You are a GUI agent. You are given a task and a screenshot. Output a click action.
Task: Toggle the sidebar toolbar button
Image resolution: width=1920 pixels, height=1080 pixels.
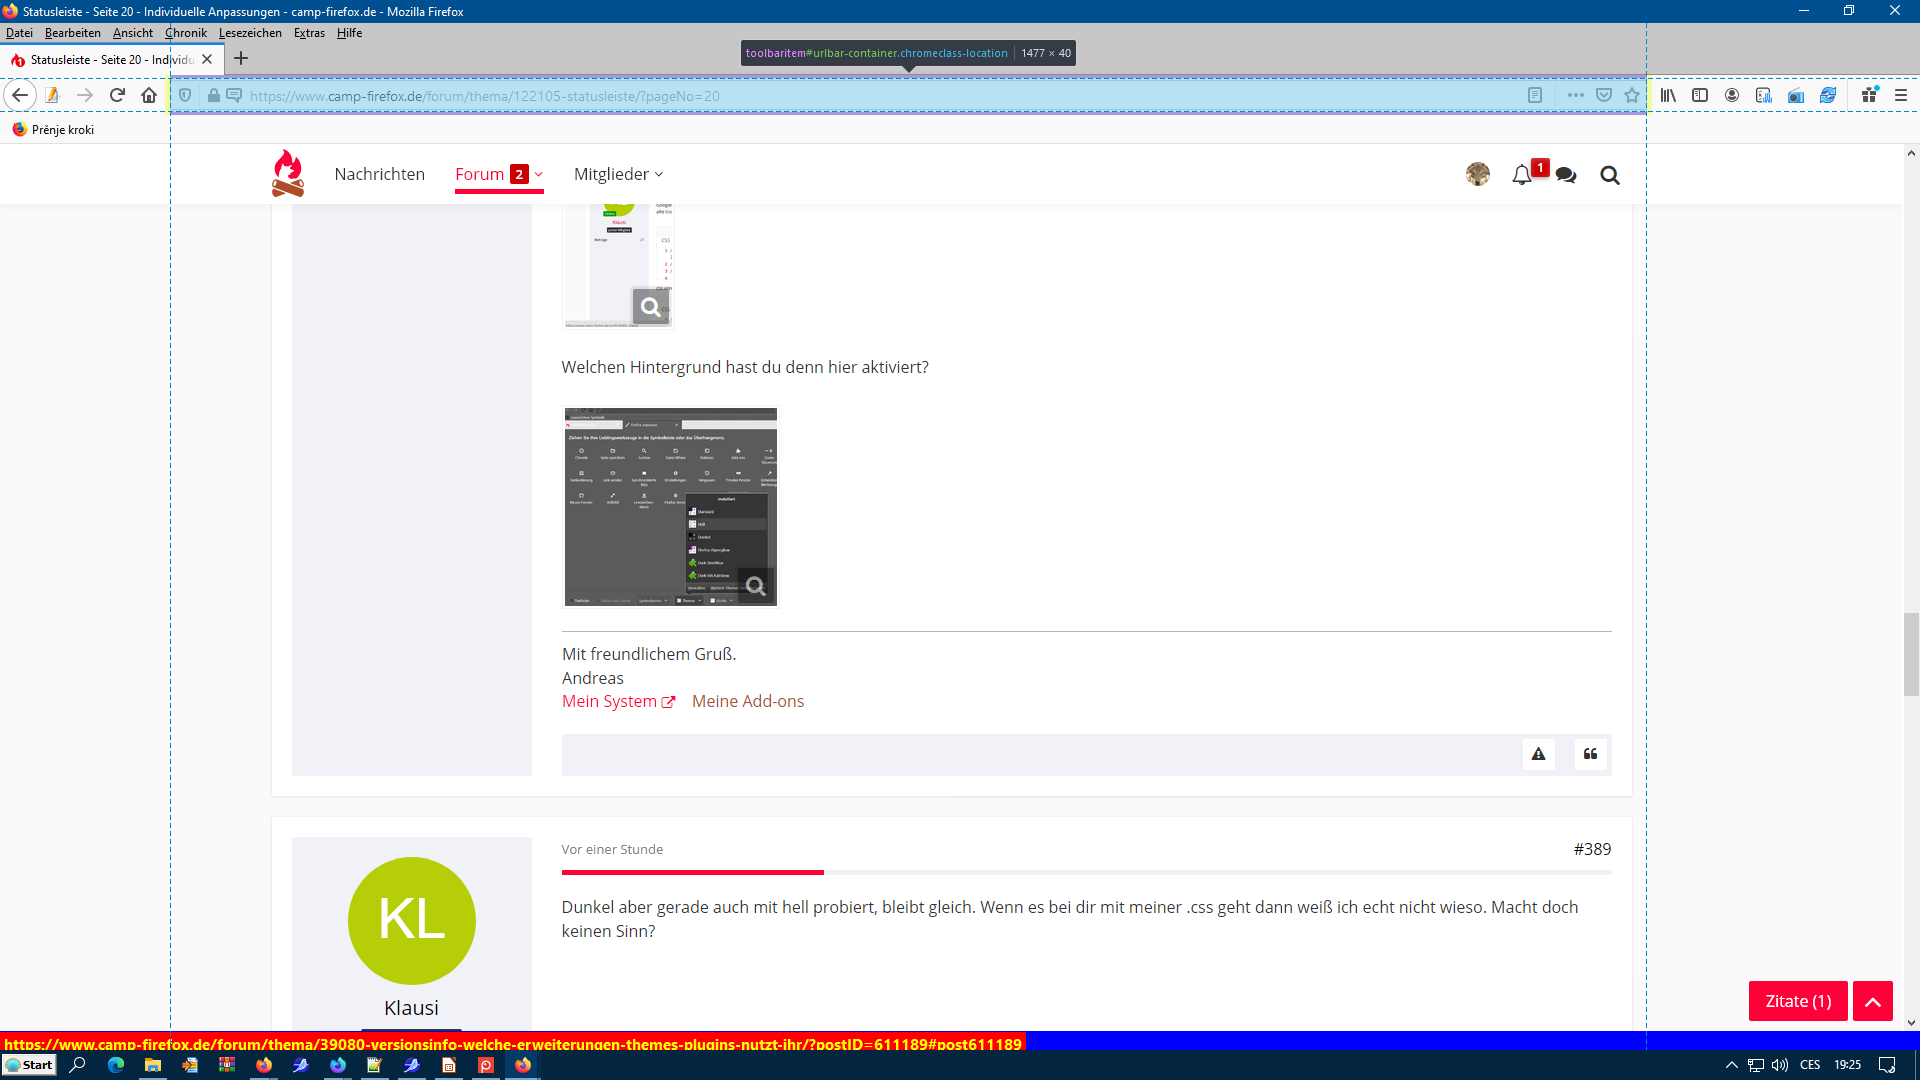click(1700, 96)
